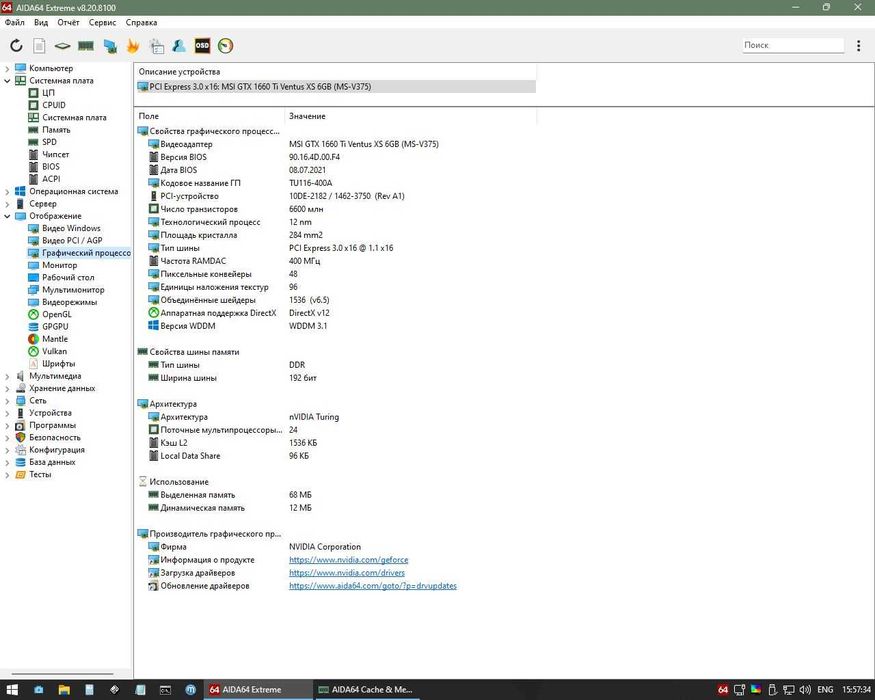Click the Поиск search field
This screenshot has height=700, width=875.
click(792, 45)
